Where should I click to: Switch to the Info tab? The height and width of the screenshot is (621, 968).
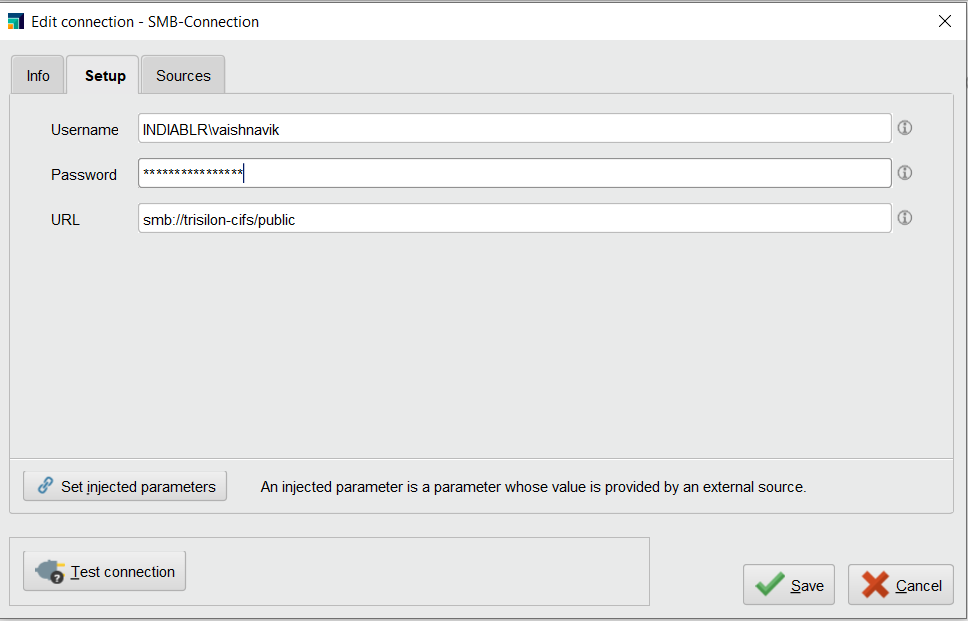(x=37, y=74)
